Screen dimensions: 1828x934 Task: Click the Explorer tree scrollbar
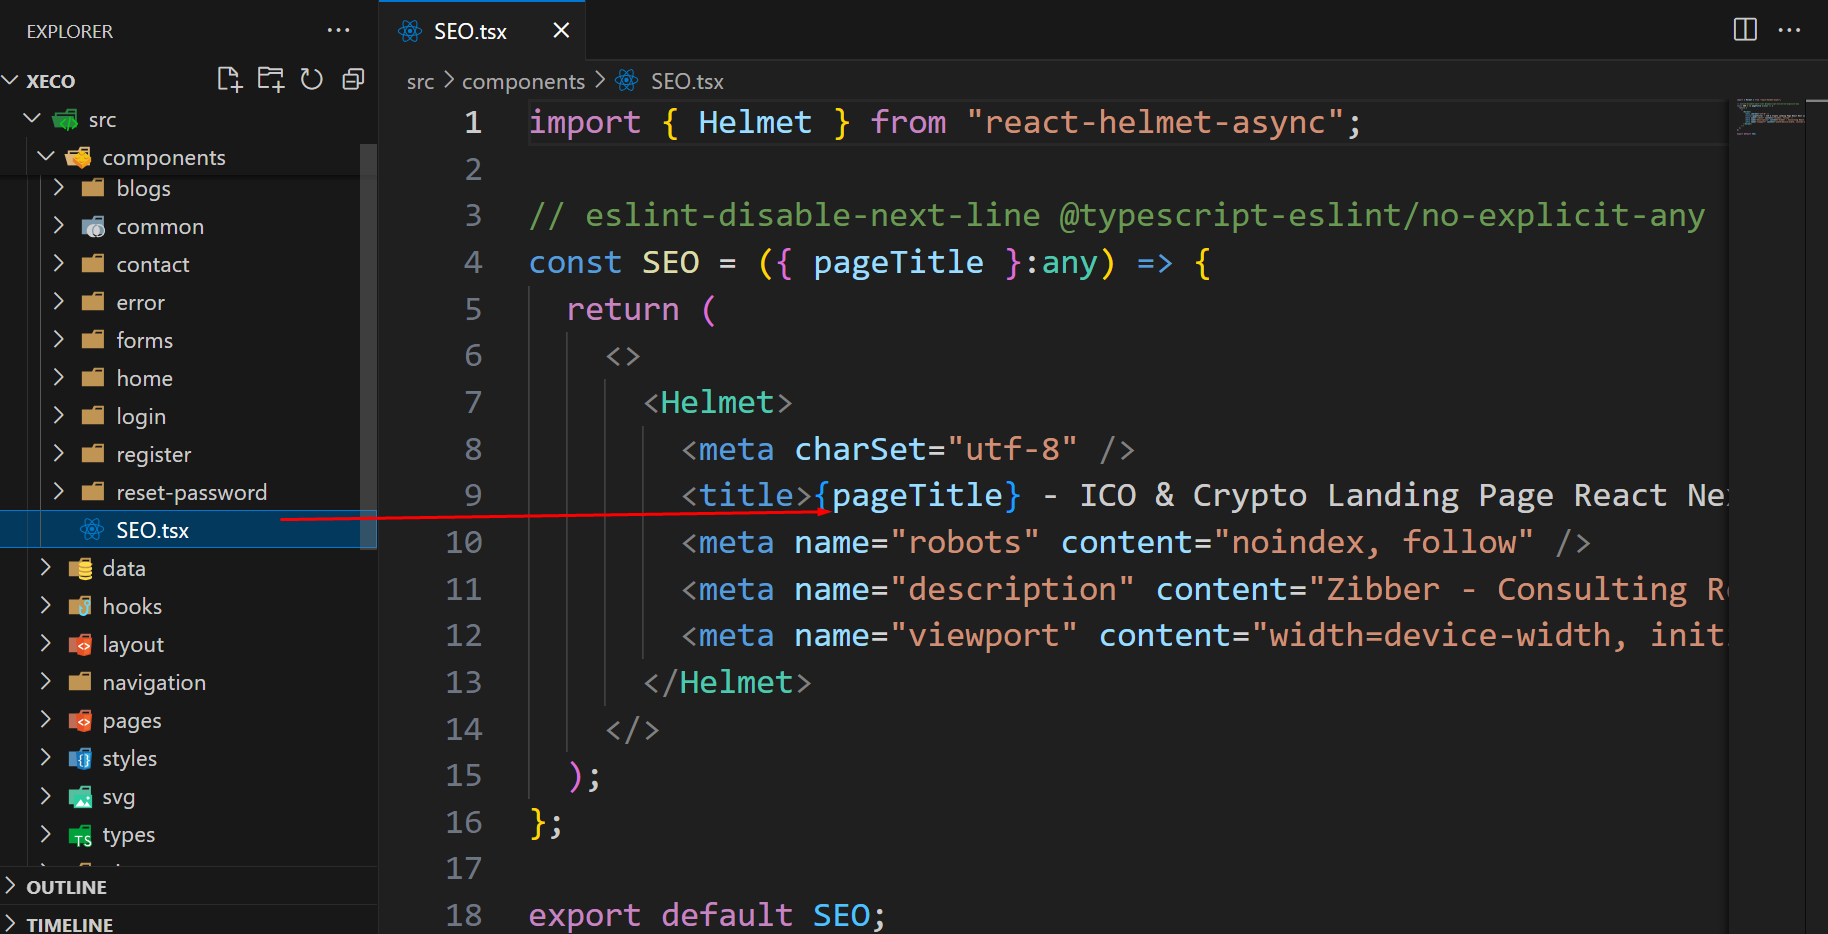tap(368, 345)
